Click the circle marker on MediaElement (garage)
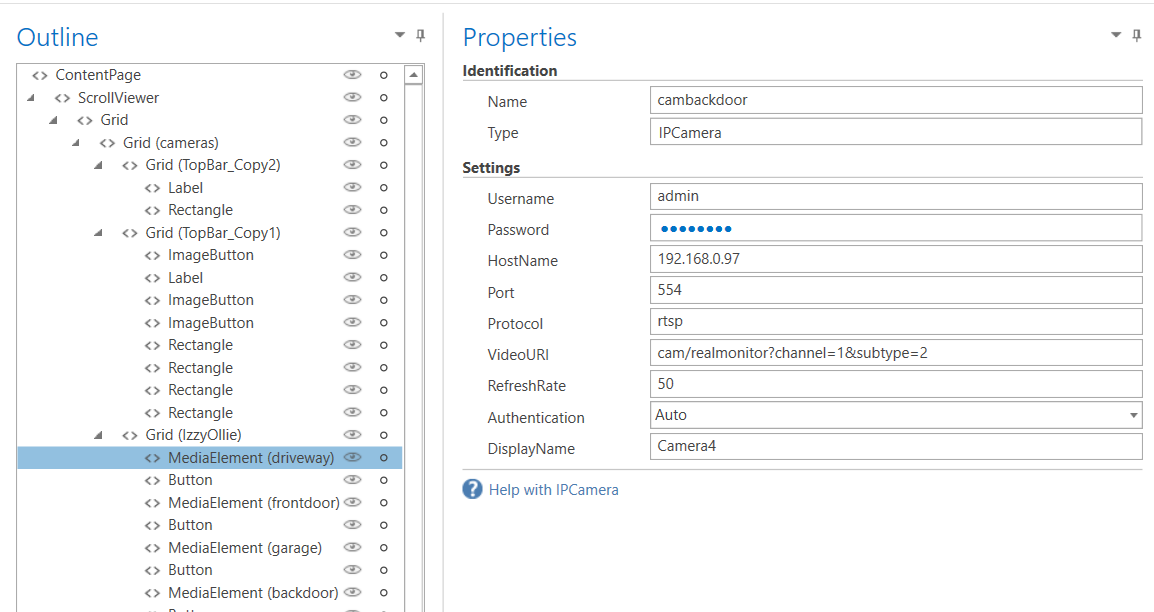The width and height of the screenshot is (1154, 612). [383, 548]
